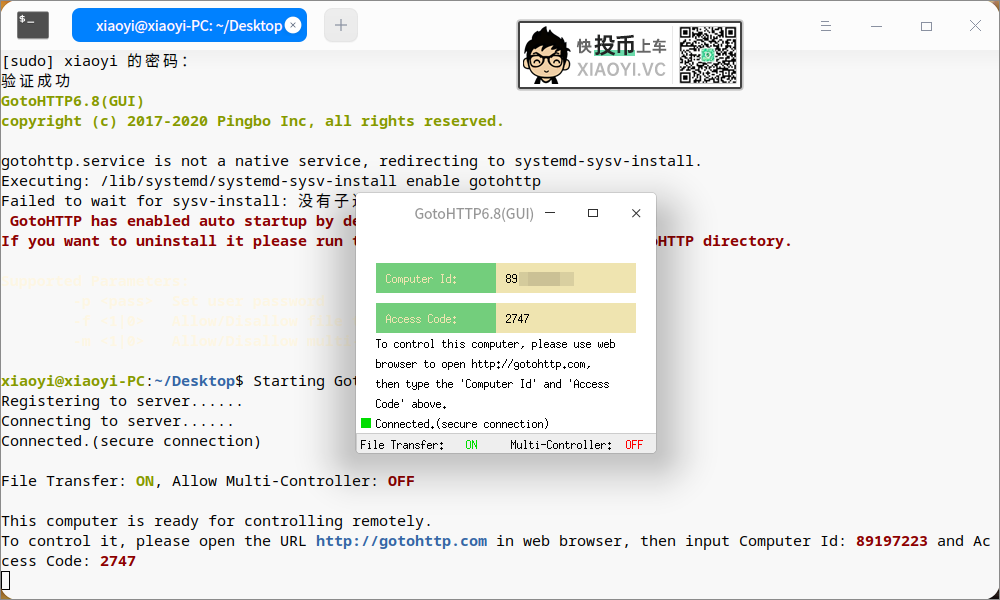
Task: Click the terminal cursor block
Action: click(x=6, y=581)
